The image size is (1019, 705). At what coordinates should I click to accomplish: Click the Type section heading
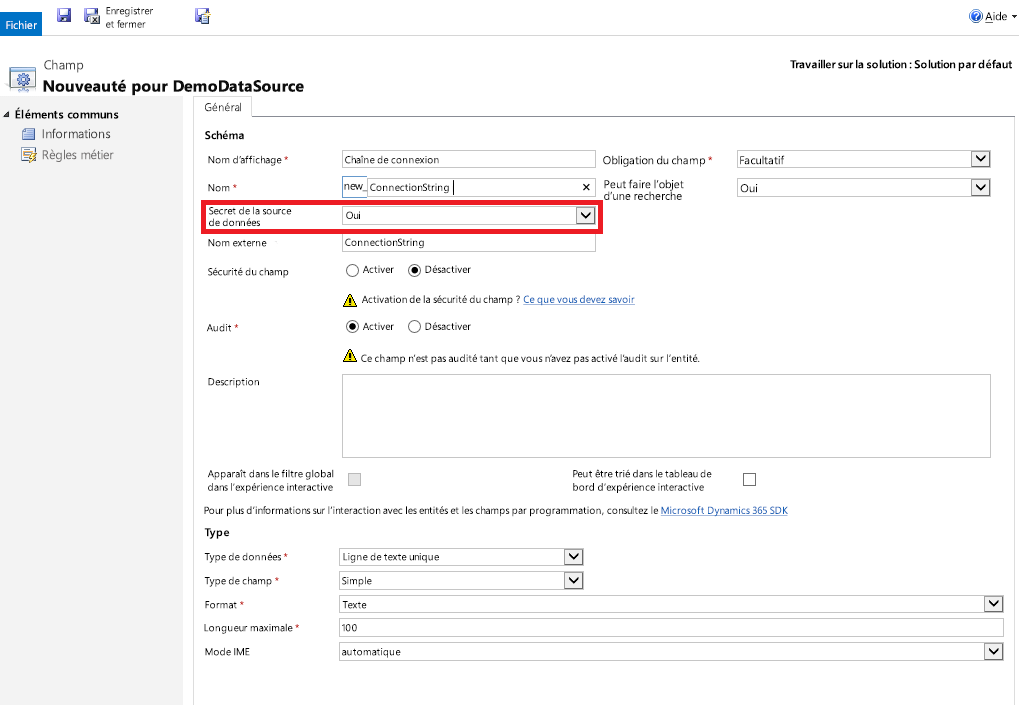(216, 533)
